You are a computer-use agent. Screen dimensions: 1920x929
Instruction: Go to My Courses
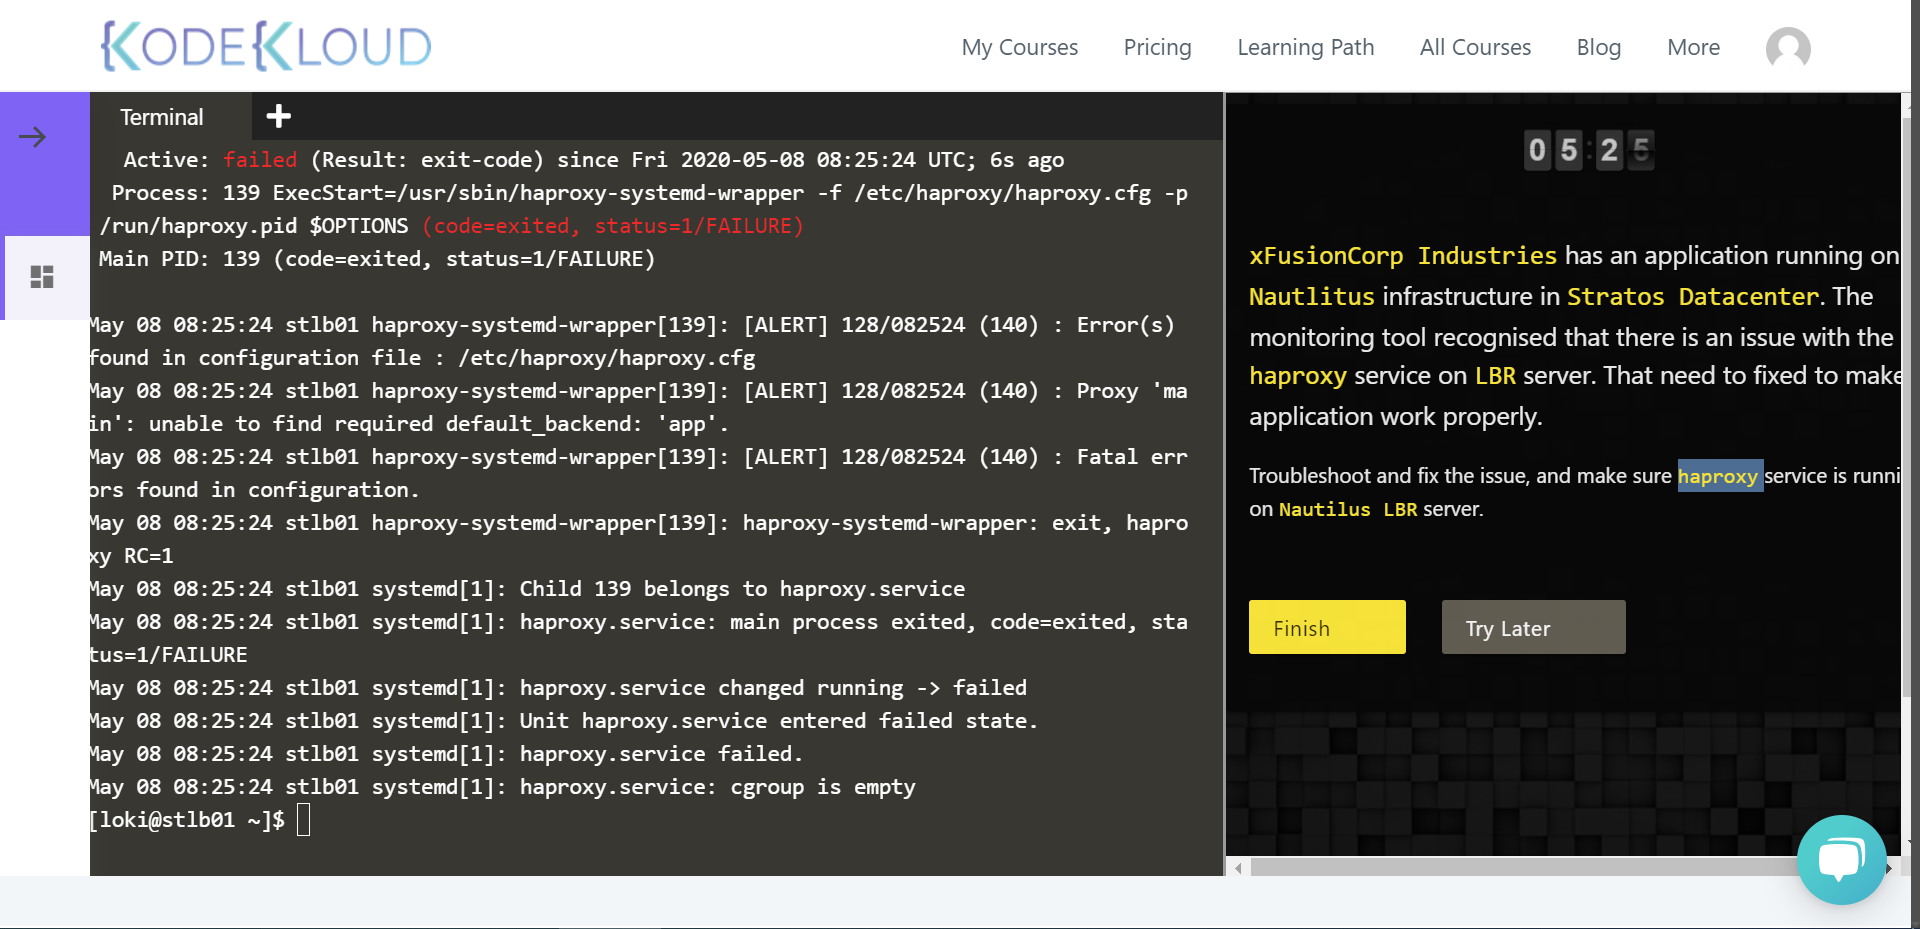[x=1019, y=47]
